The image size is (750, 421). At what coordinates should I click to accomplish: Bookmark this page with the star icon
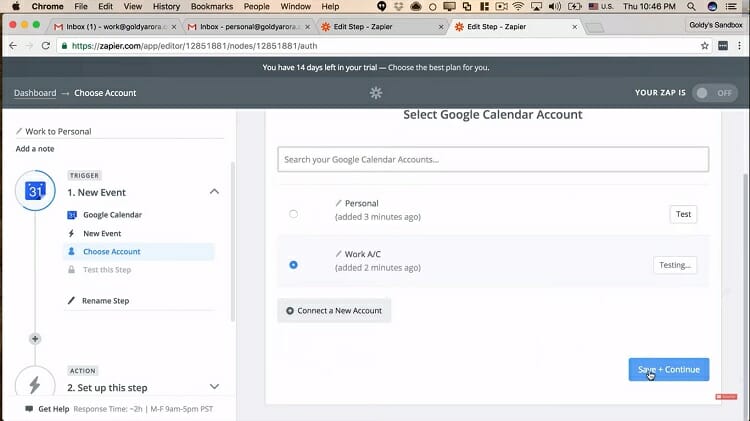pyautogui.click(x=705, y=45)
